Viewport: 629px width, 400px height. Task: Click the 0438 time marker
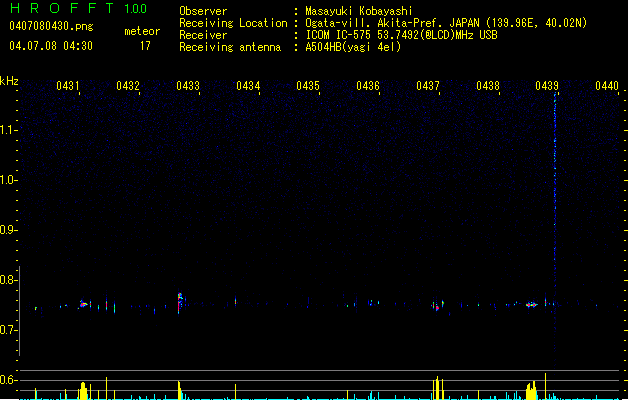tap(488, 86)
